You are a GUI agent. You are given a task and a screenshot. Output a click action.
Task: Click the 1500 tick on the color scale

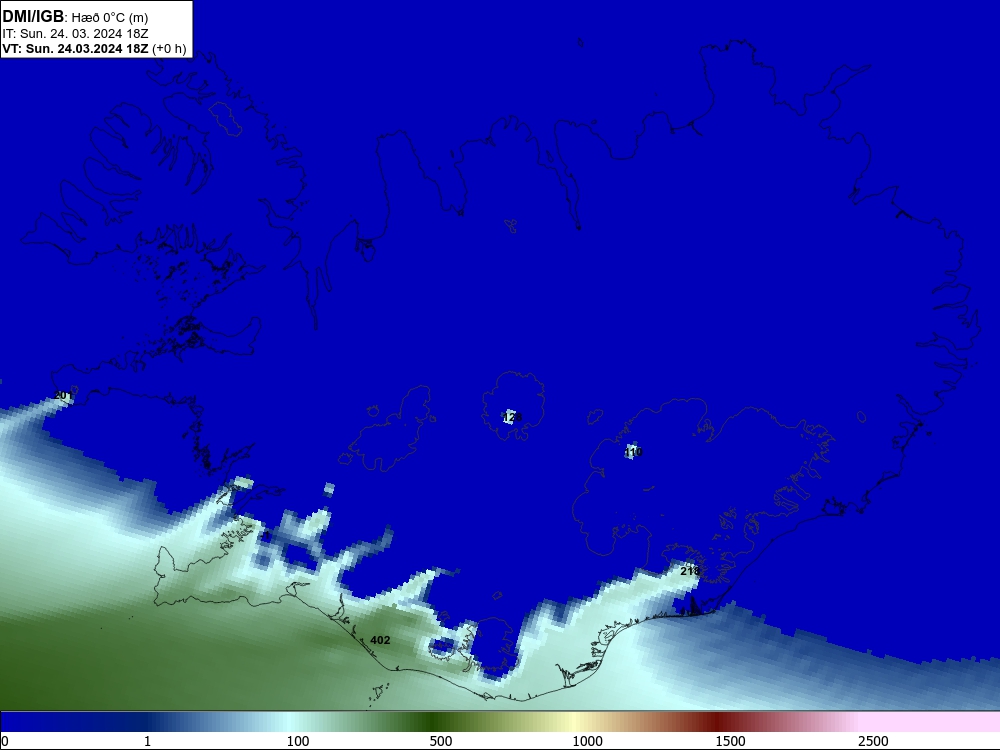(730, 741)
